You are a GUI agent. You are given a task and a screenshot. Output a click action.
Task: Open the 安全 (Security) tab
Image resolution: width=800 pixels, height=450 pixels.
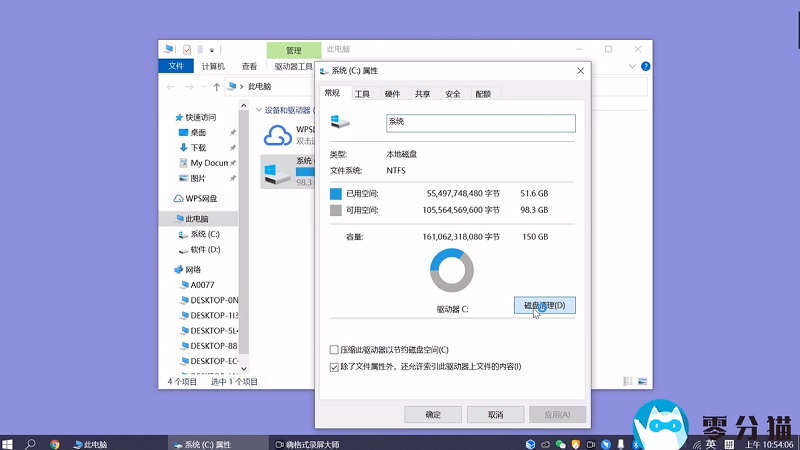point(453,94)
